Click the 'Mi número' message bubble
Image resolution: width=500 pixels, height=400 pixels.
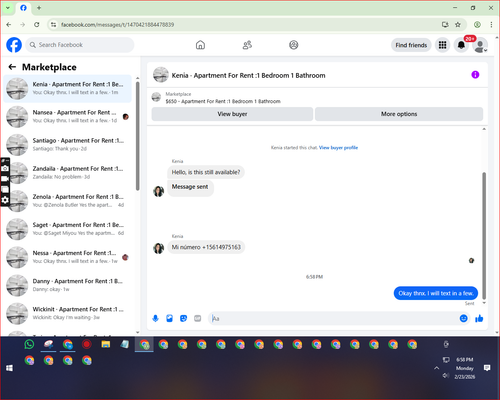tap(206, 247)
